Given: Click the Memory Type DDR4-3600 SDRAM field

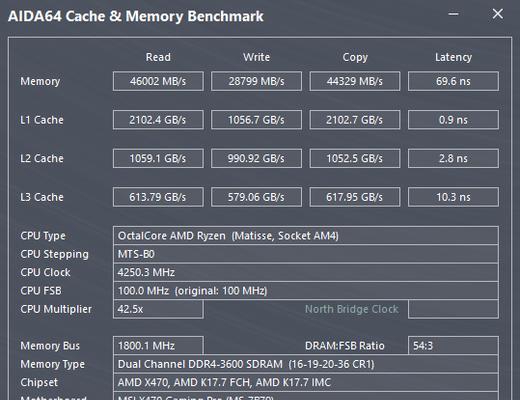Looking at the screenshot, I should (306, 364).
